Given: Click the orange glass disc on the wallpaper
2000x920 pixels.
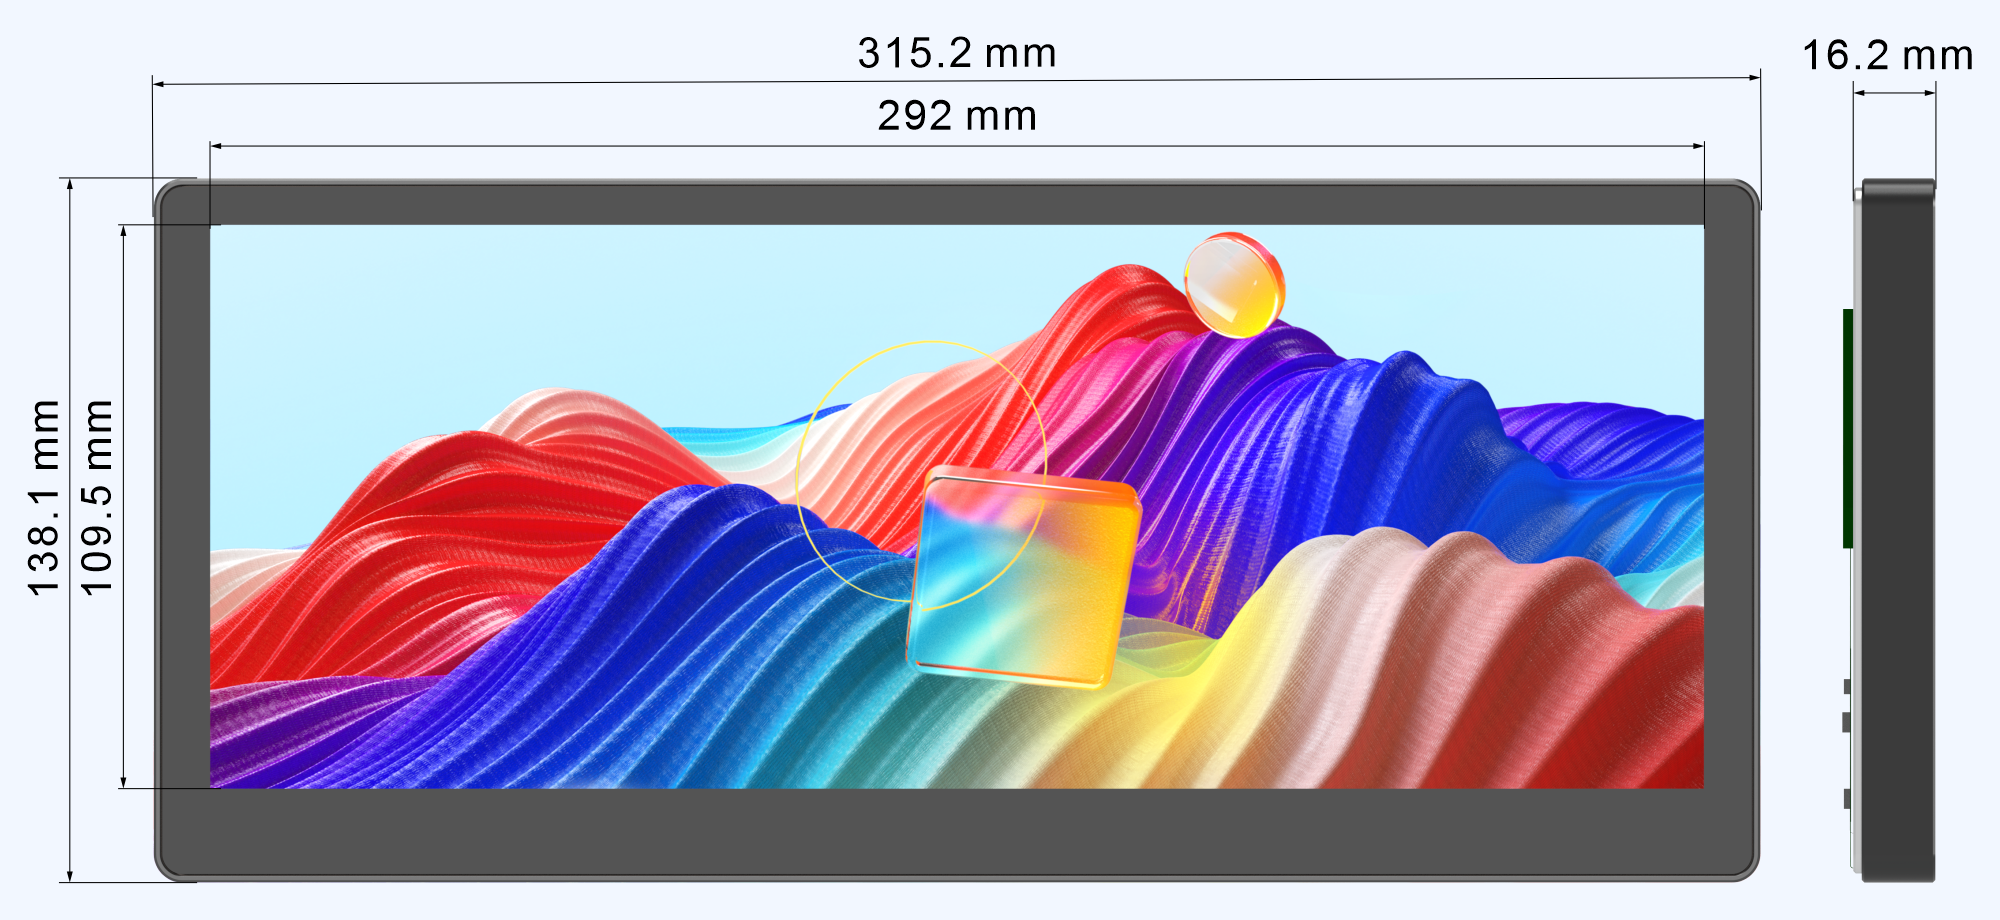Looking at the screenshot, I should coord(1234,285).
